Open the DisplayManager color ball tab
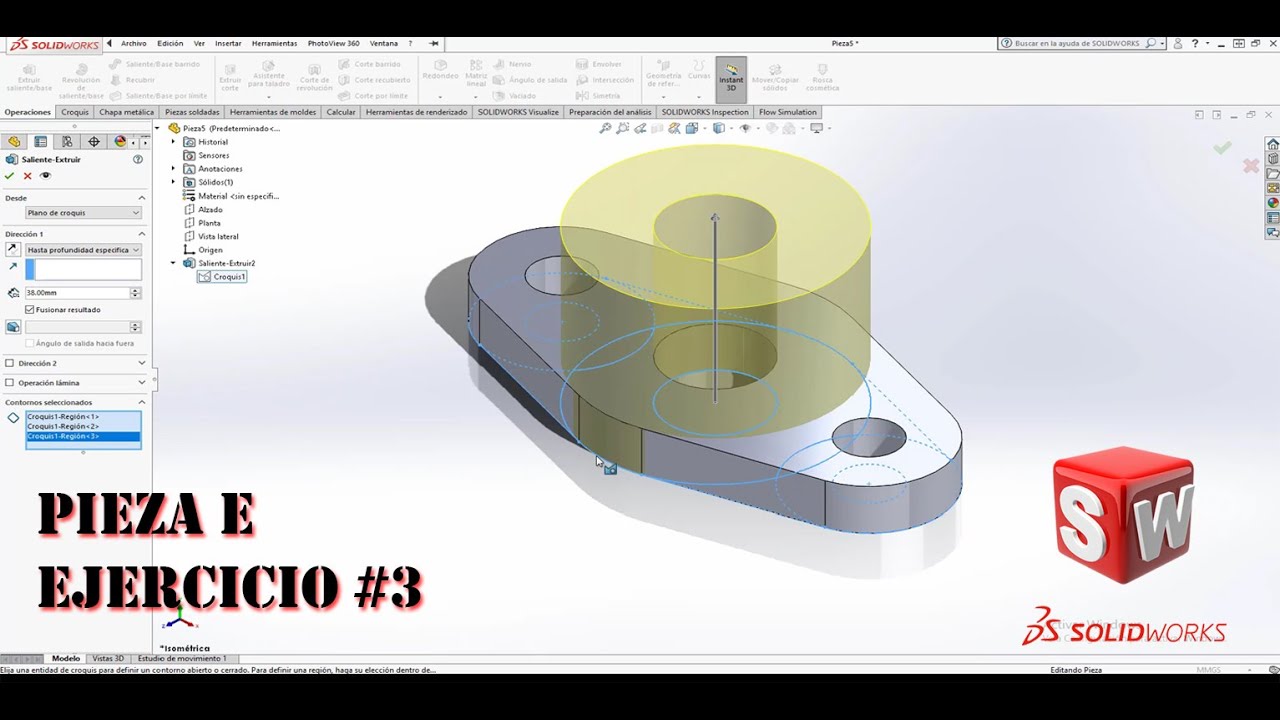The width and height of the screenshot is (1280, 720). (x=120, y=142)
